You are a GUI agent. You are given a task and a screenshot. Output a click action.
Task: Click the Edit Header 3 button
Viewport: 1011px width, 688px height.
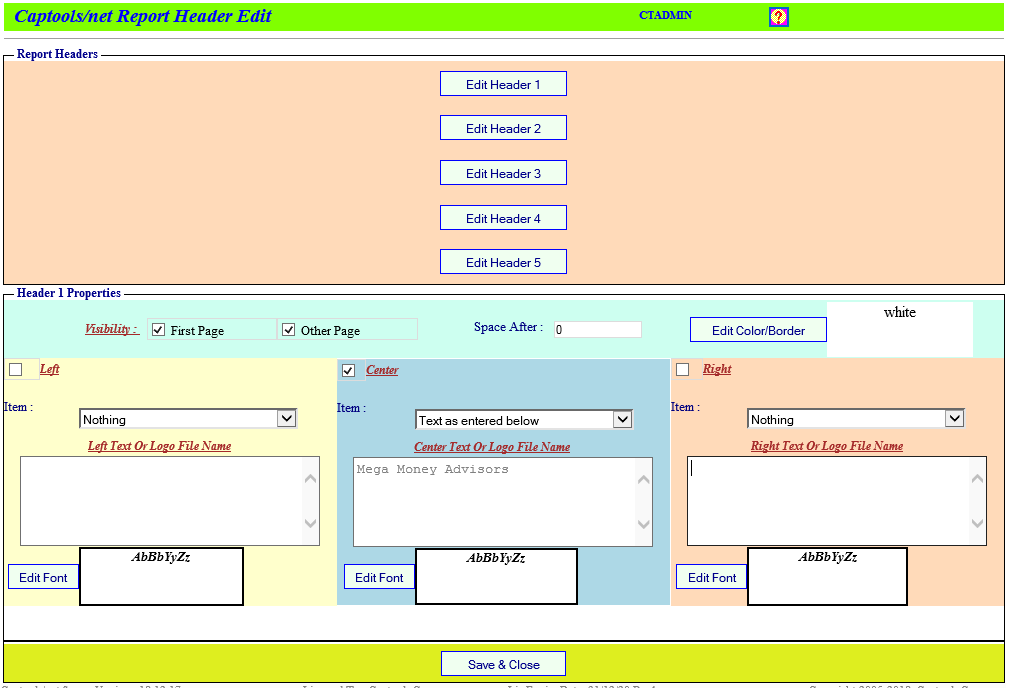point(503,173)
